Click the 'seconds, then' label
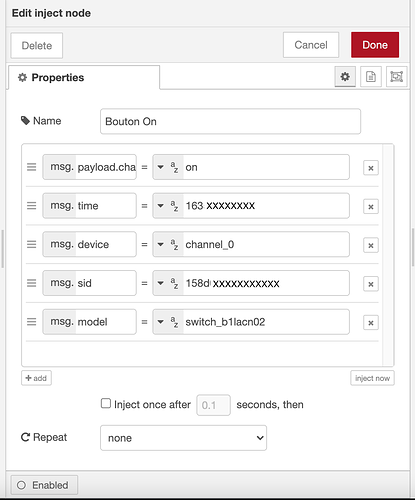The width and height of the screenshot is (415, 500). click(270, 405)
